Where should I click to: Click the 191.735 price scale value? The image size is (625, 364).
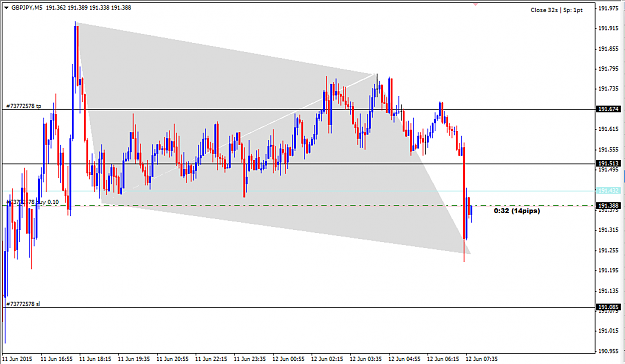[x=608, y=89]
